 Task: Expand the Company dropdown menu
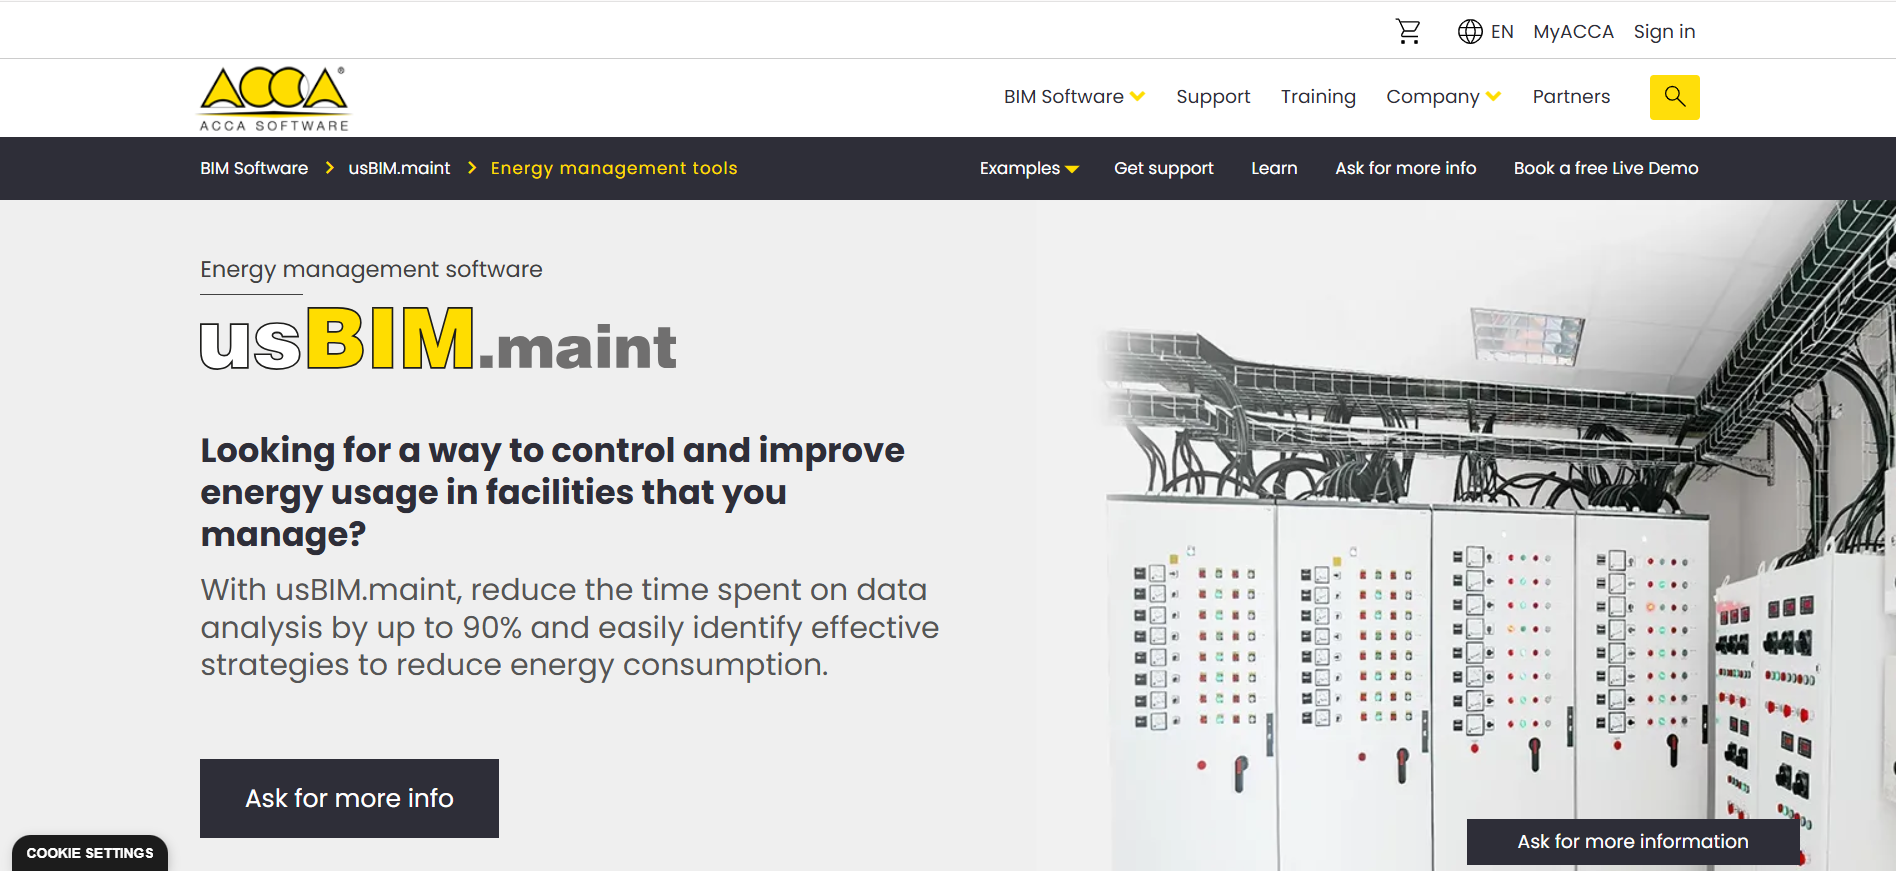[x=1443, y=97]
